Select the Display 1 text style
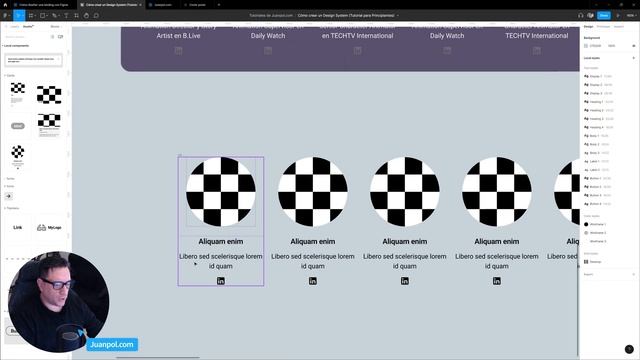 tap(598, 76)
